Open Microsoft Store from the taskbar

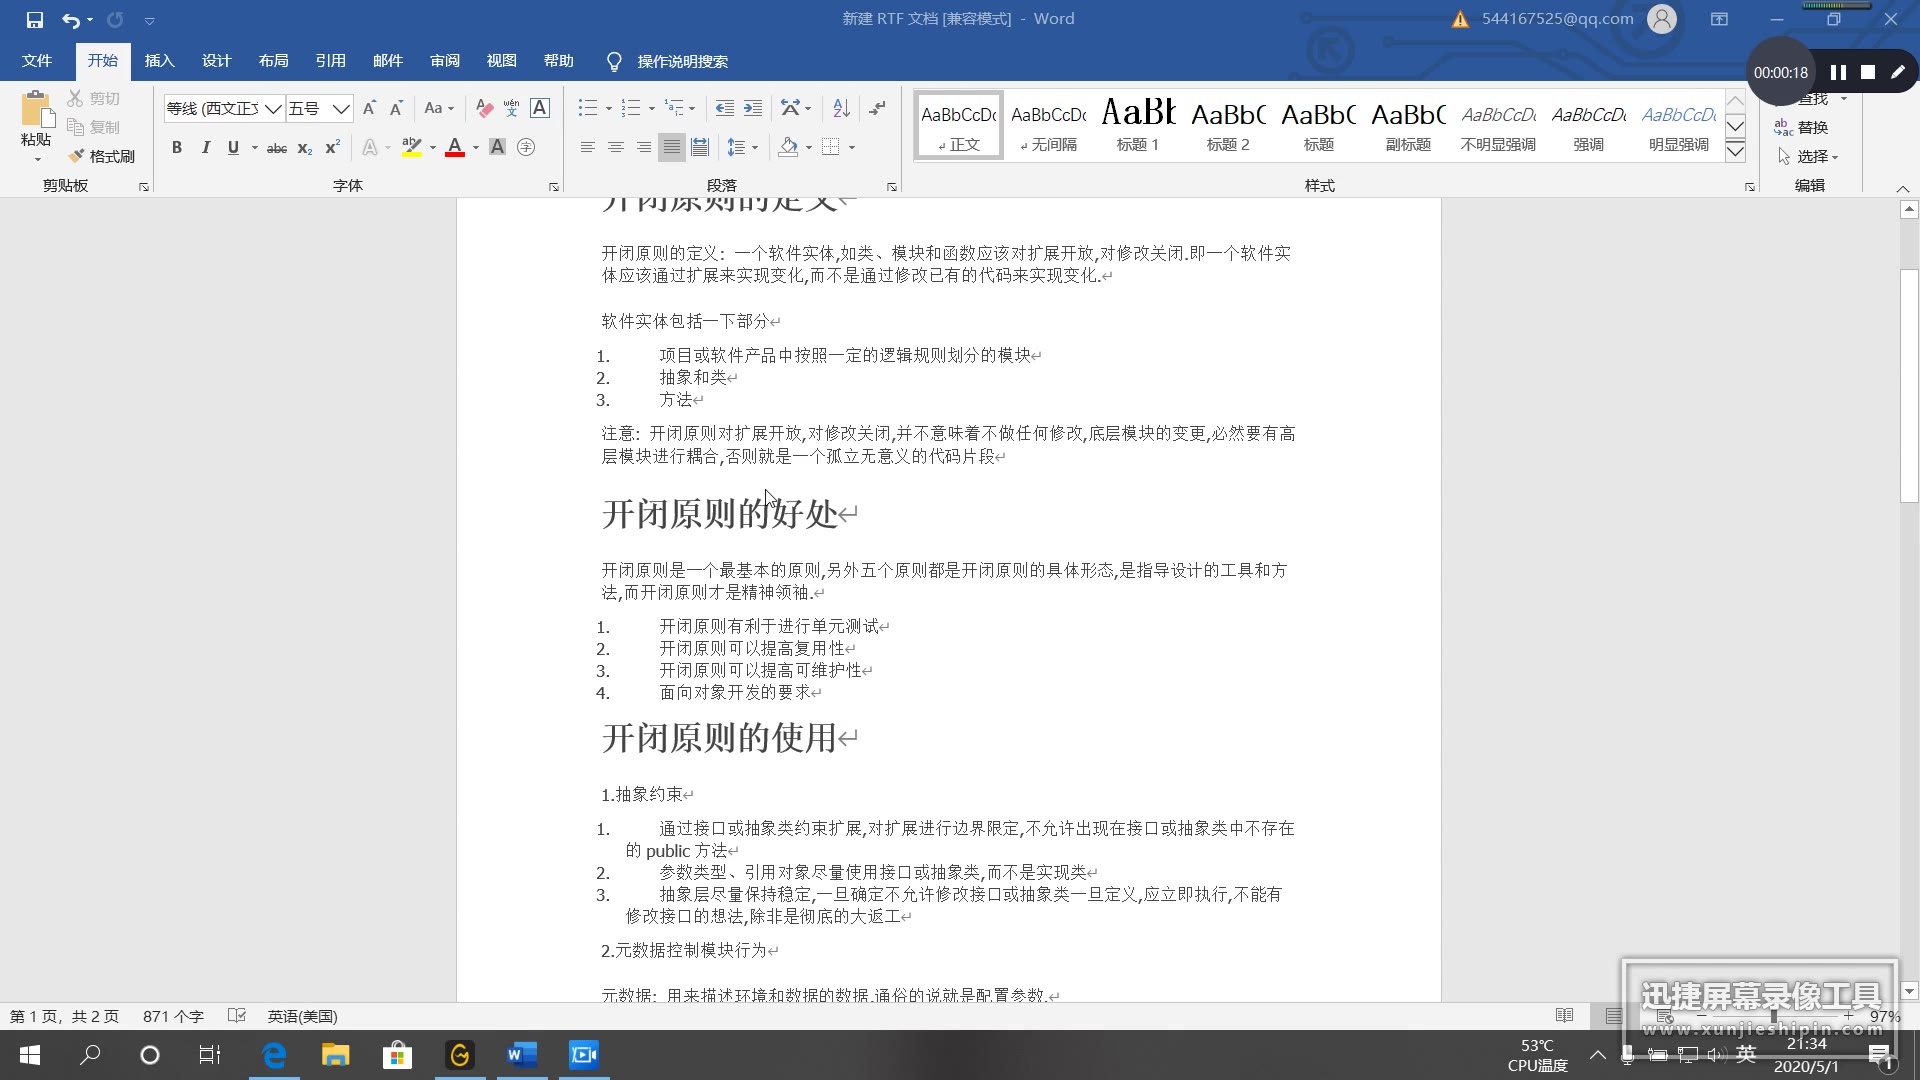click(397, 1055)
